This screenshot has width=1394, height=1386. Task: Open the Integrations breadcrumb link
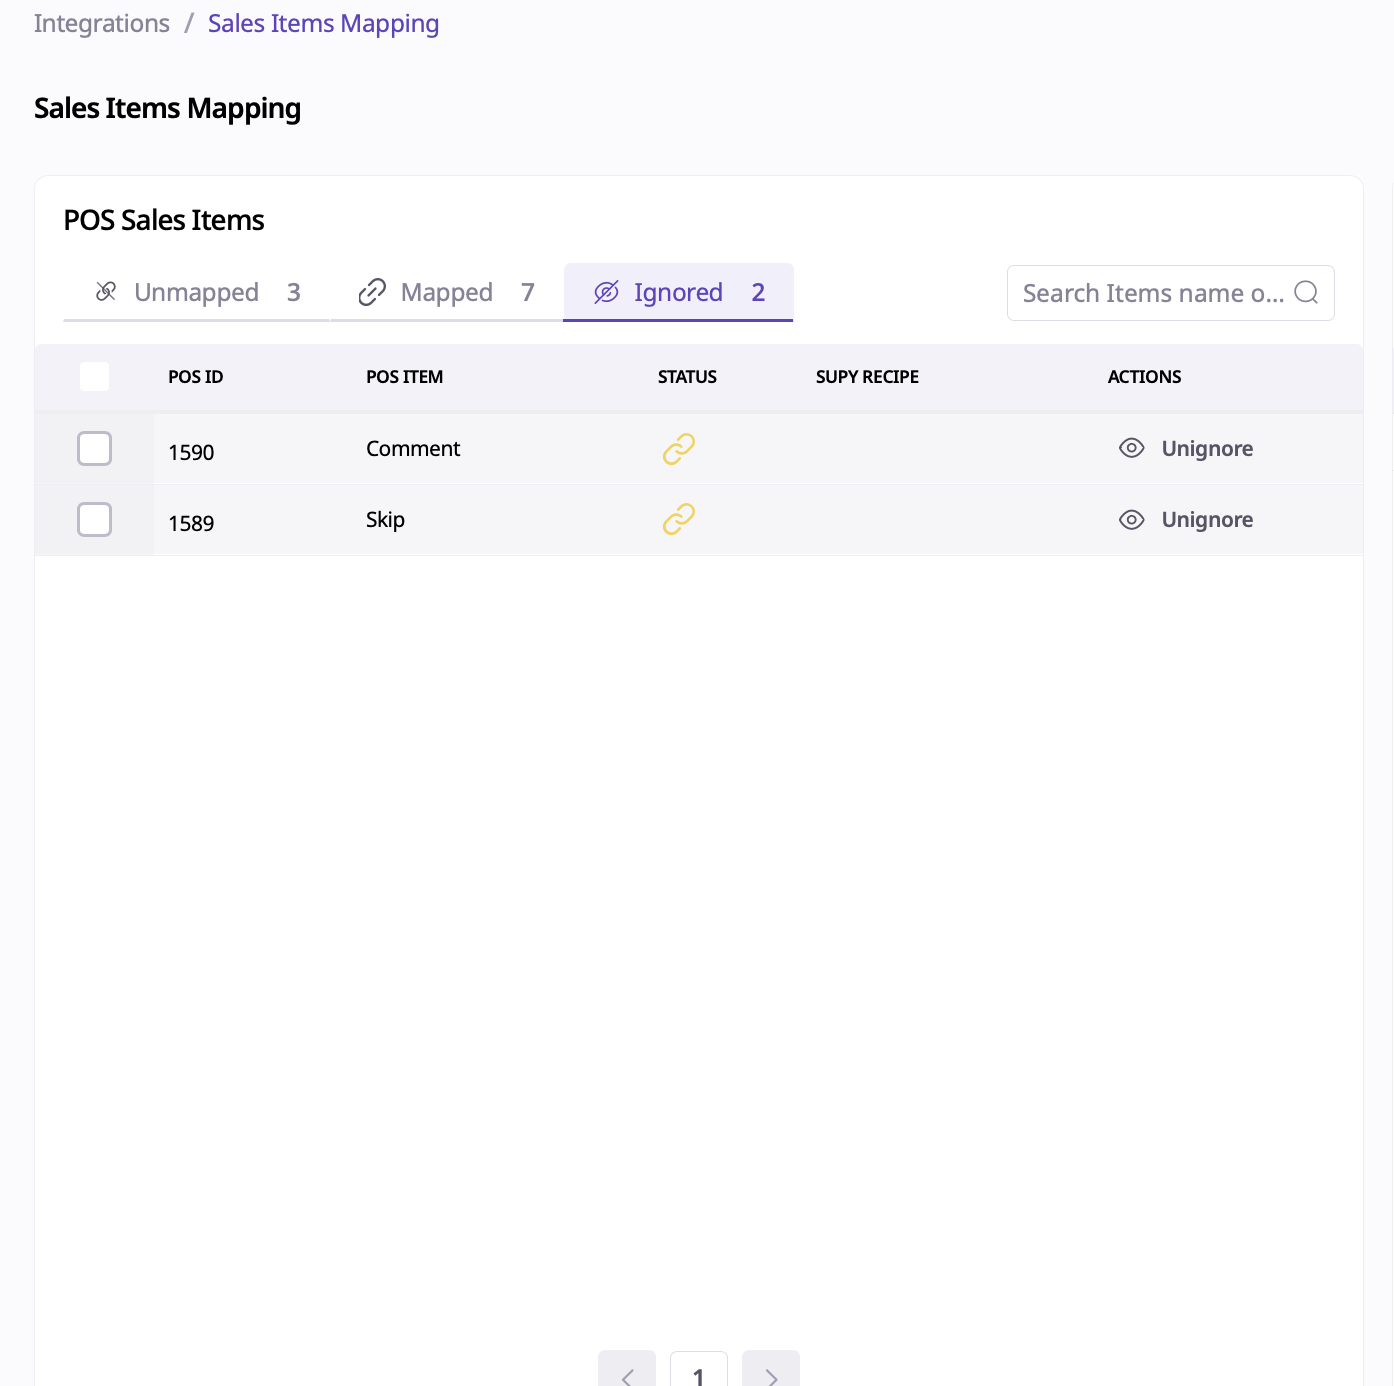102,23
